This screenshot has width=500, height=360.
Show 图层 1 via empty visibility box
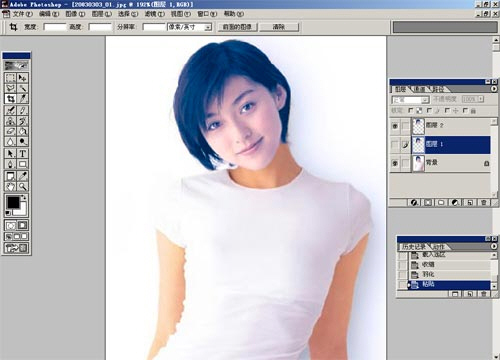395,145
